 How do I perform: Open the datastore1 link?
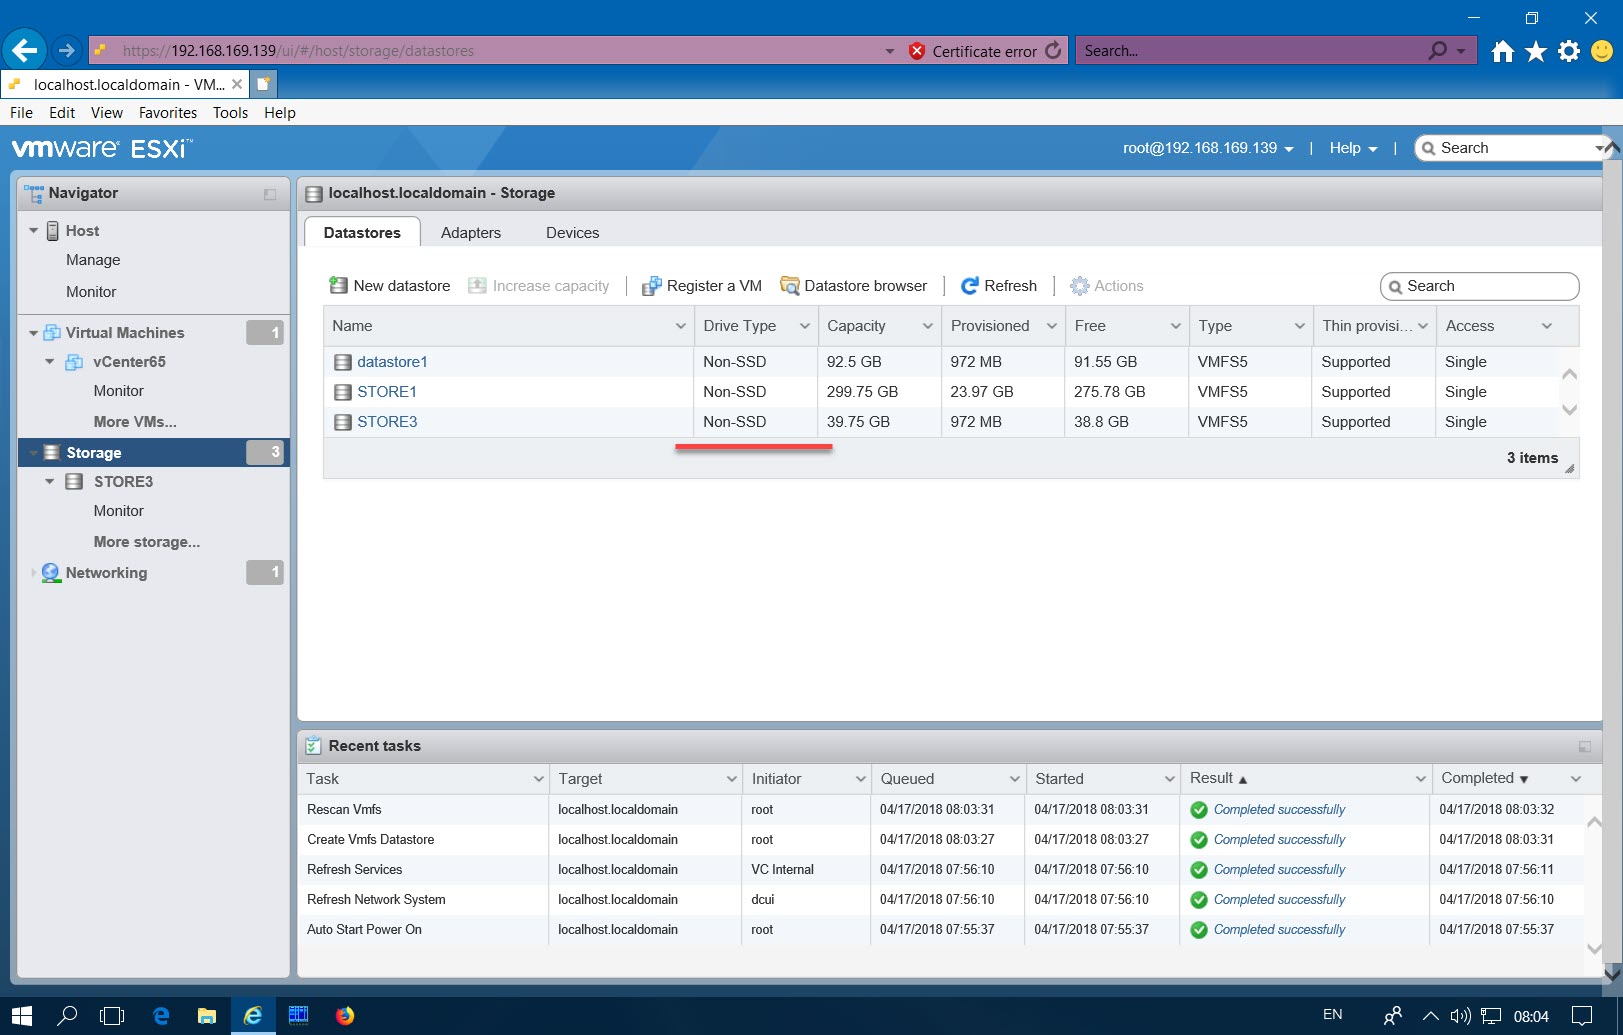(392, 361)
